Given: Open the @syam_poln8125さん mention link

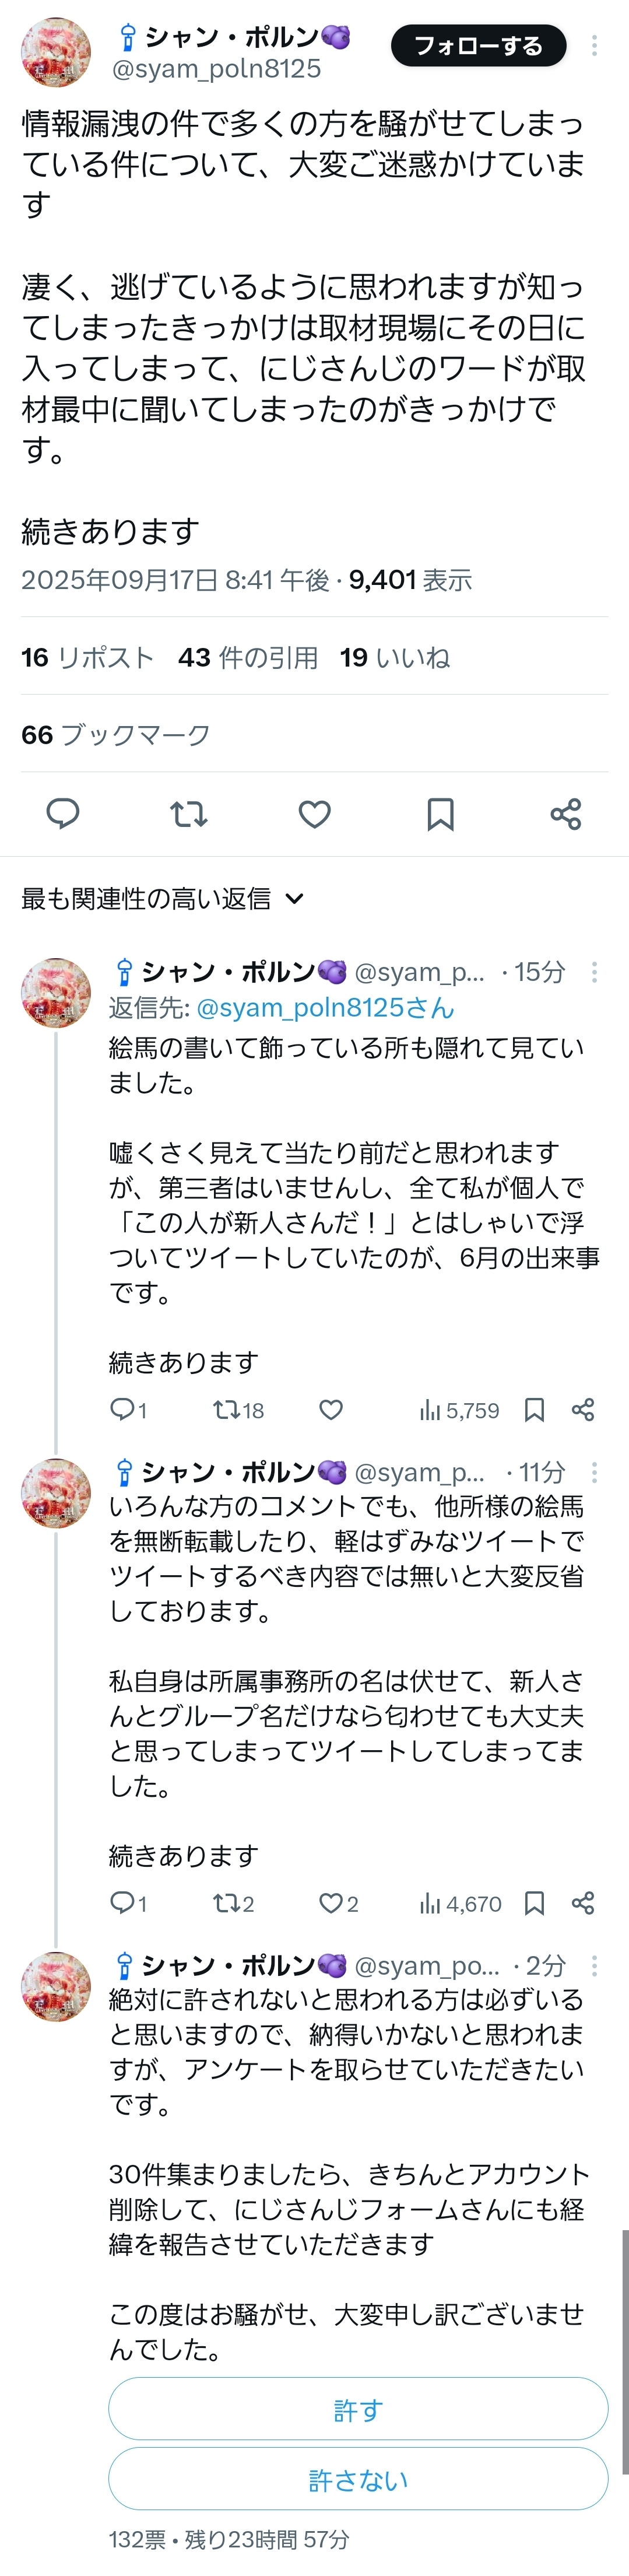Looking at the screenshot, I should [325, 1008].
